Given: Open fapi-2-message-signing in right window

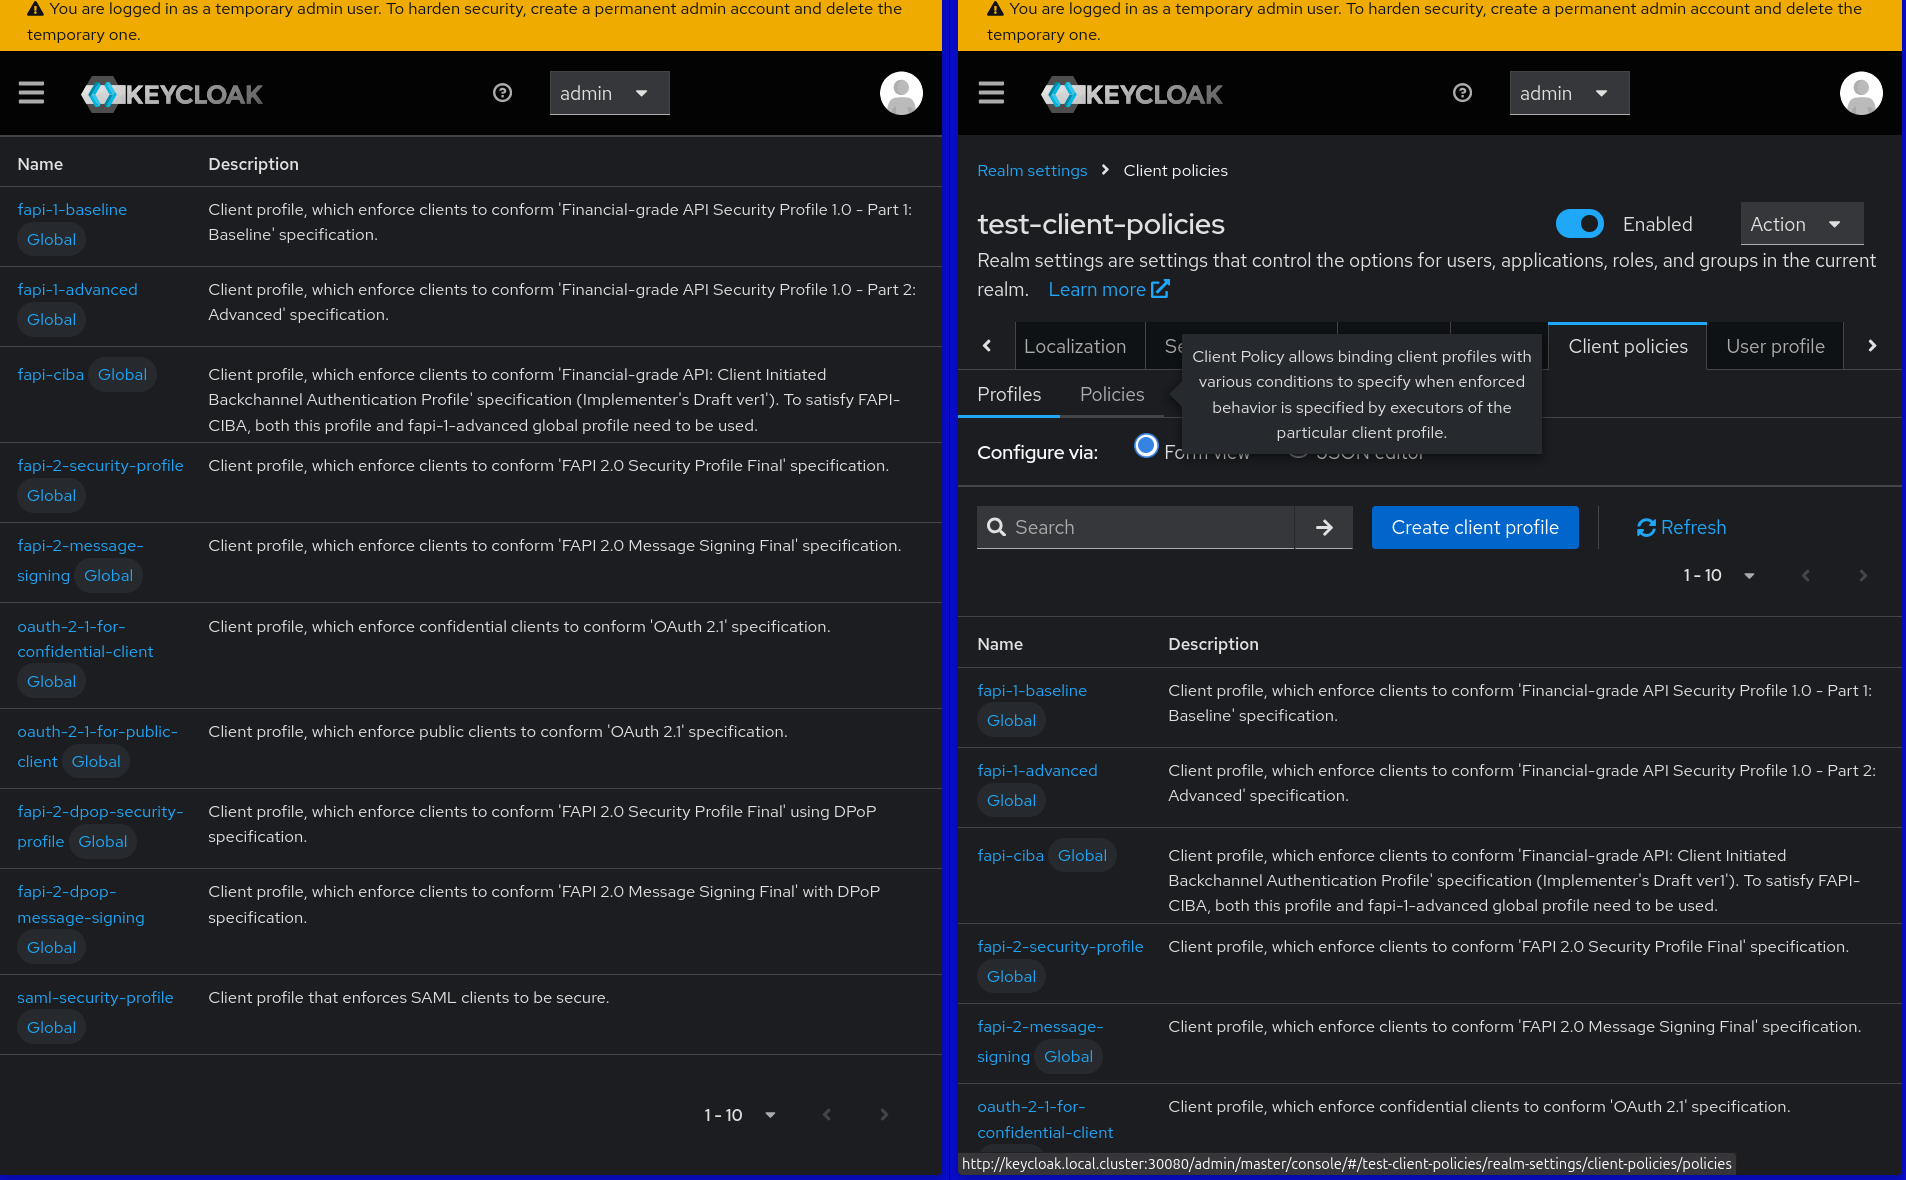Looking at the screenshot, I should 1040,1026.
